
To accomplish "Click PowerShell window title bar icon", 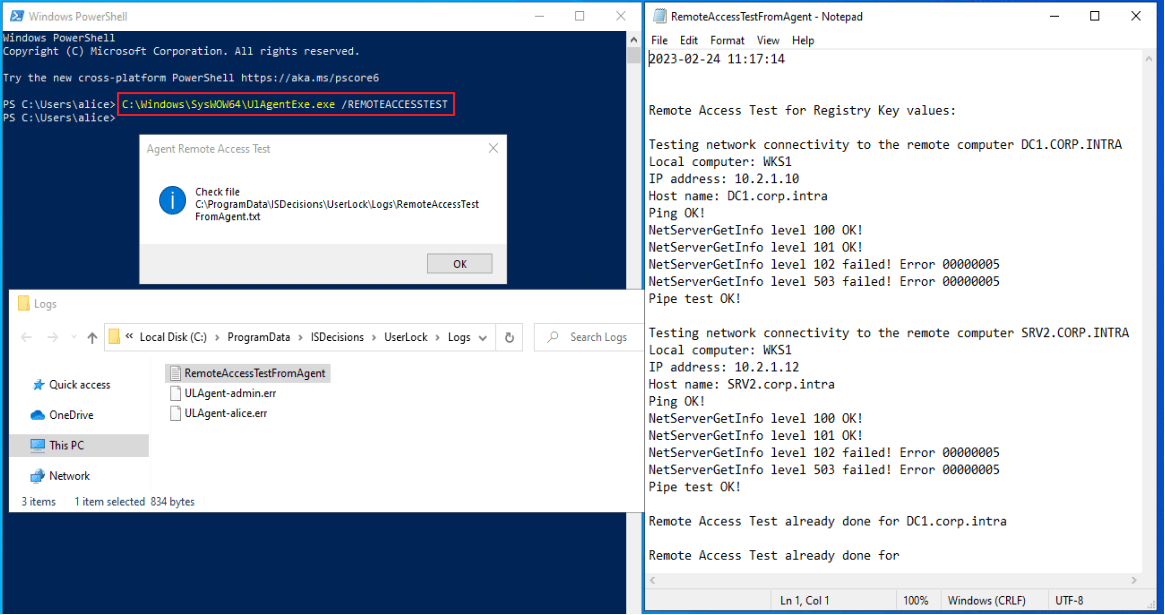I will point(16,16).
